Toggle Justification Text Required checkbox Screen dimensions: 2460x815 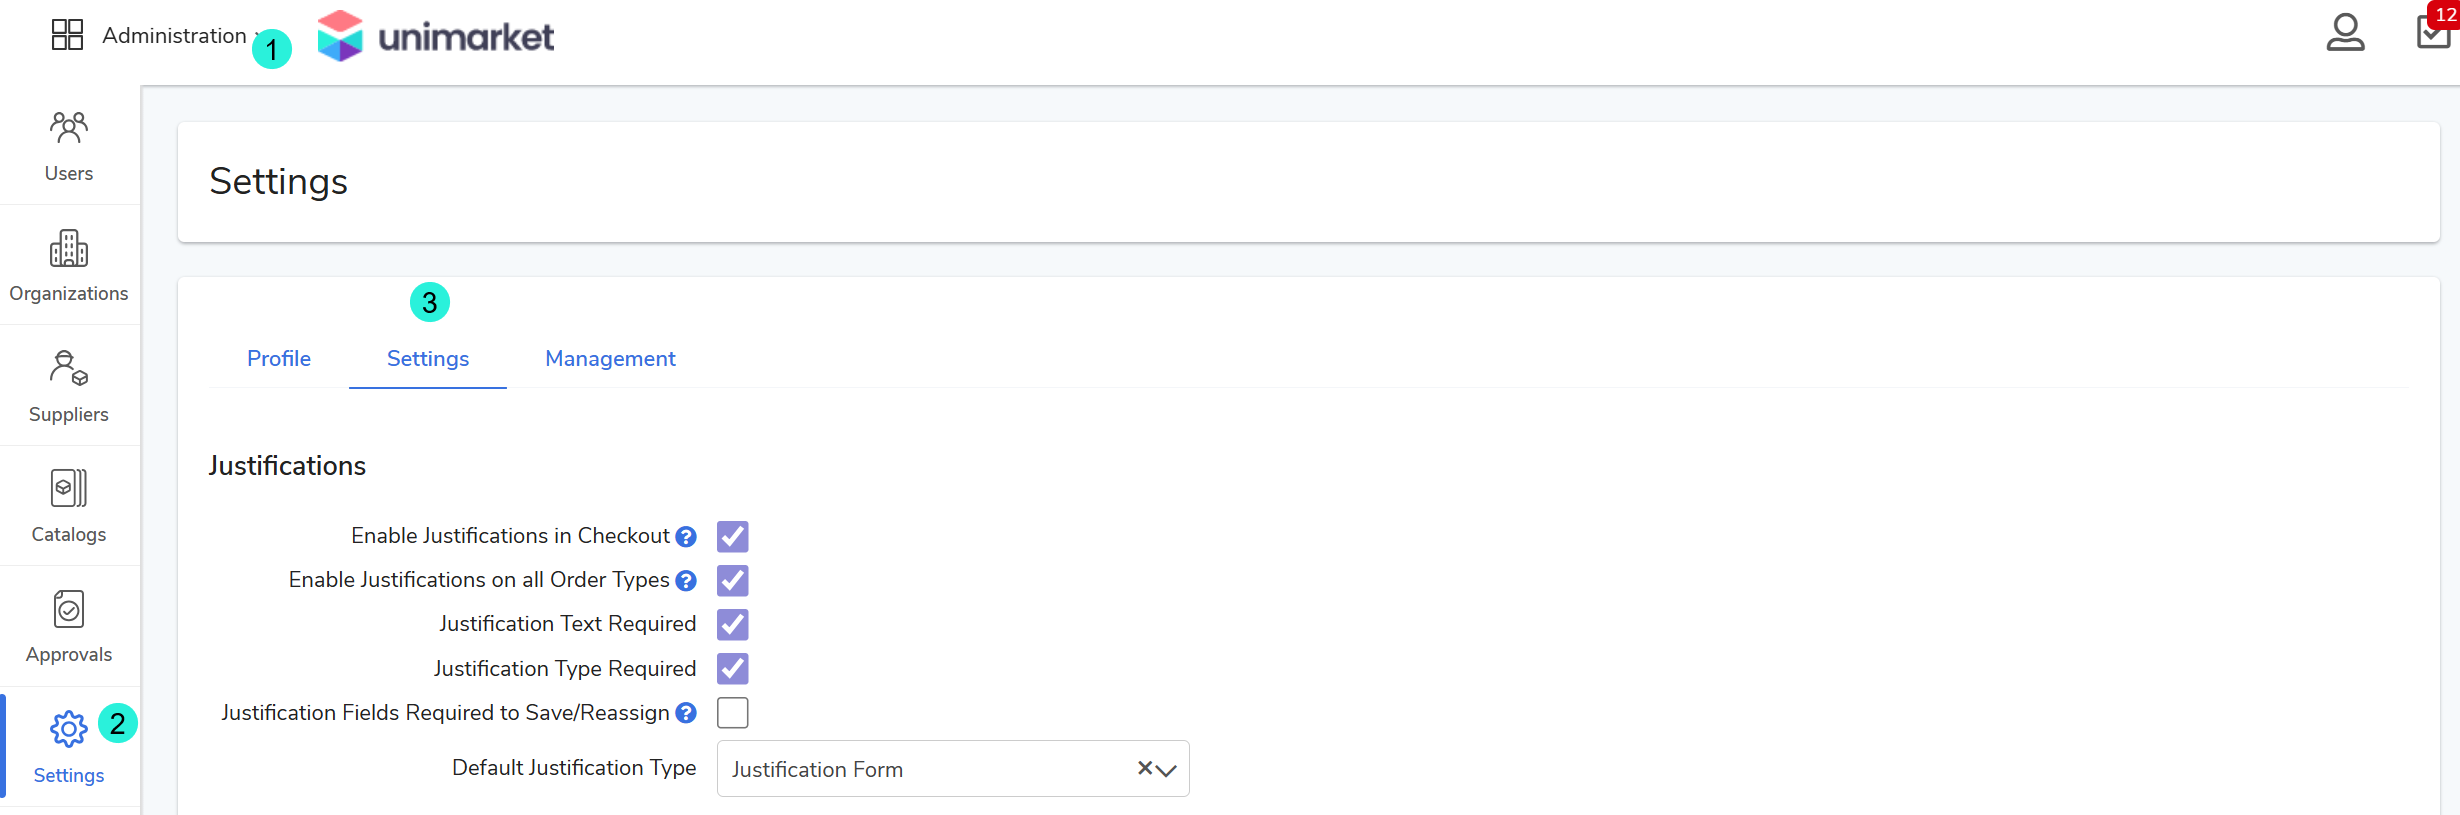tap(732, 625)
